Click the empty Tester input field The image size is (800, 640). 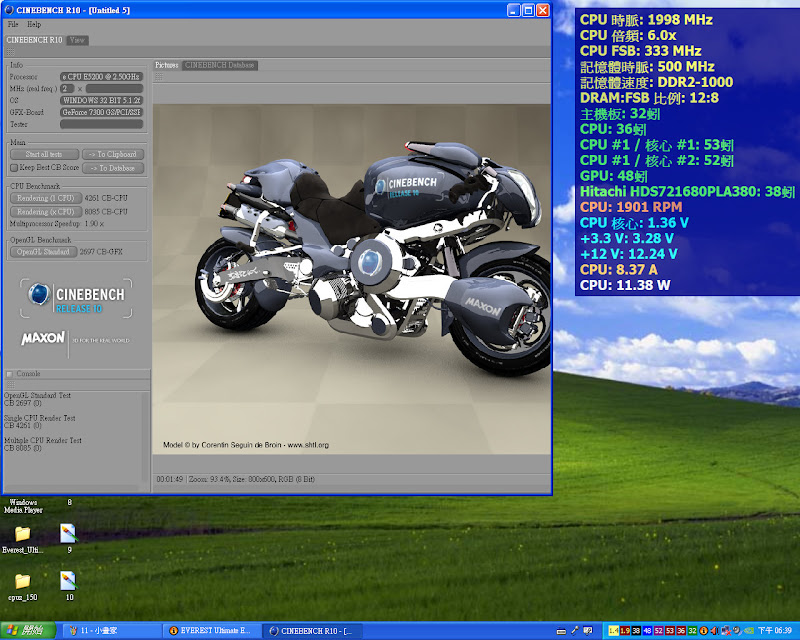pyautogui.click(x=101, y=125)
